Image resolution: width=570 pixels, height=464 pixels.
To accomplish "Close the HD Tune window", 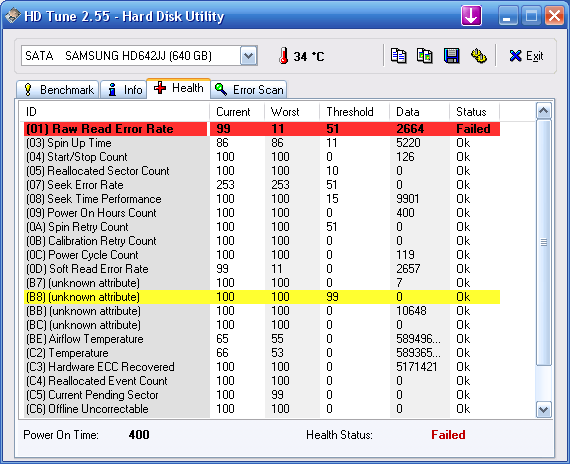I will 554,16.
